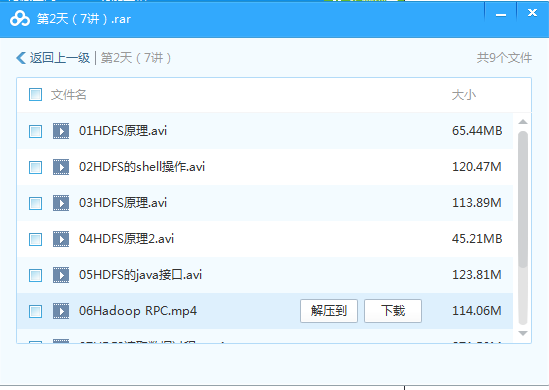Check the box for 06Hadoop RPC.mp4
The height and width of the screenshot is (390, 549).
pos(35,311)
